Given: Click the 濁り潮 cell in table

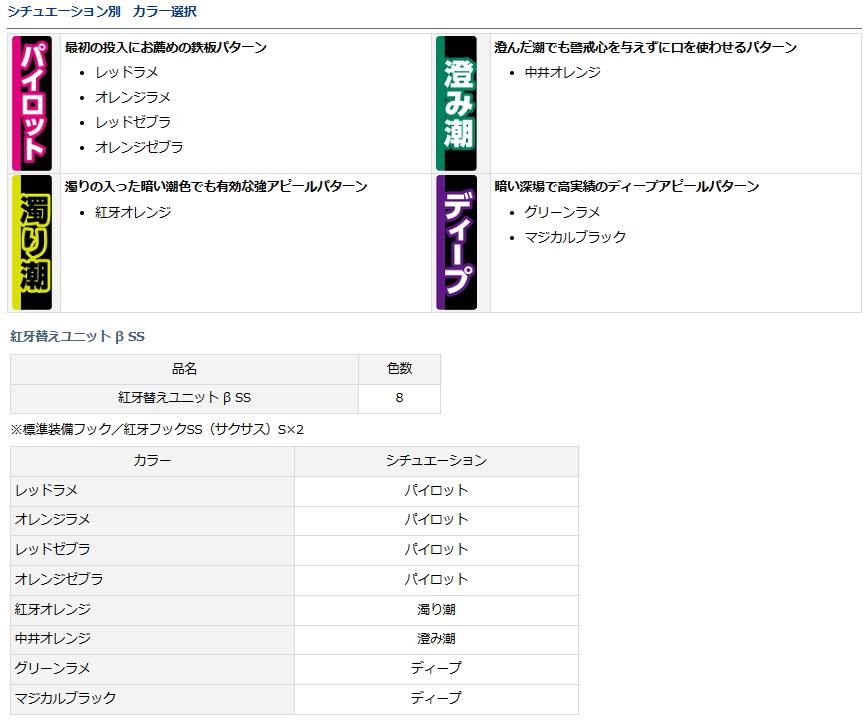Looking at the screenshot, I should coord(436,609).
